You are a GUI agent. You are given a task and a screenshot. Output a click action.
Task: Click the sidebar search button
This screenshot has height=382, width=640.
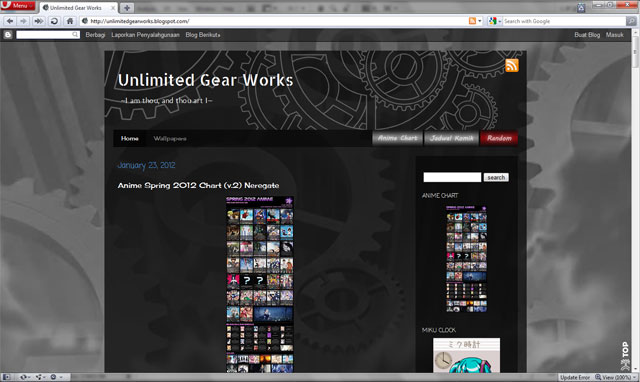tap(496, 177)
